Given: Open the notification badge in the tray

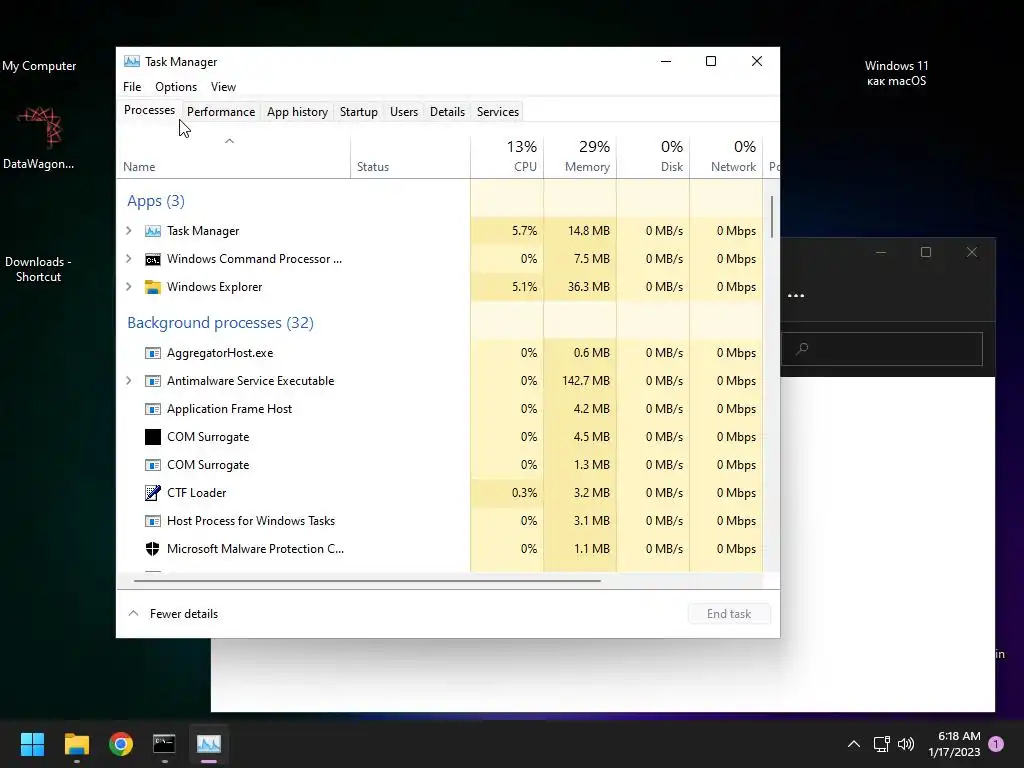Looking at the screenshot, I should coord(996,743).
